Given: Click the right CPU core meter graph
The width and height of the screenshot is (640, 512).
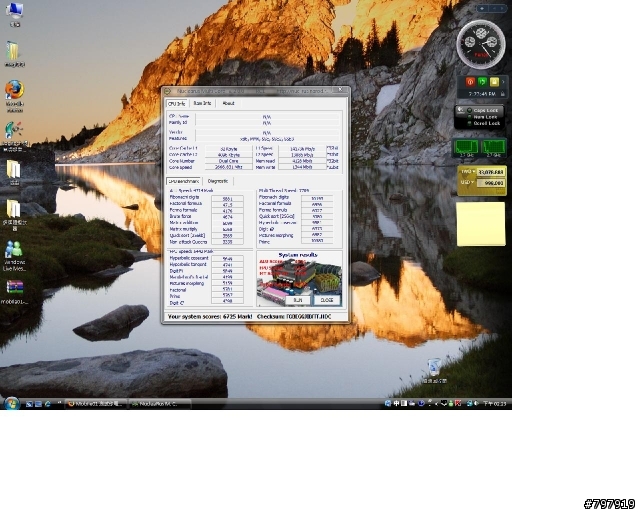Looking at the screenshot, I should [493, 147].
